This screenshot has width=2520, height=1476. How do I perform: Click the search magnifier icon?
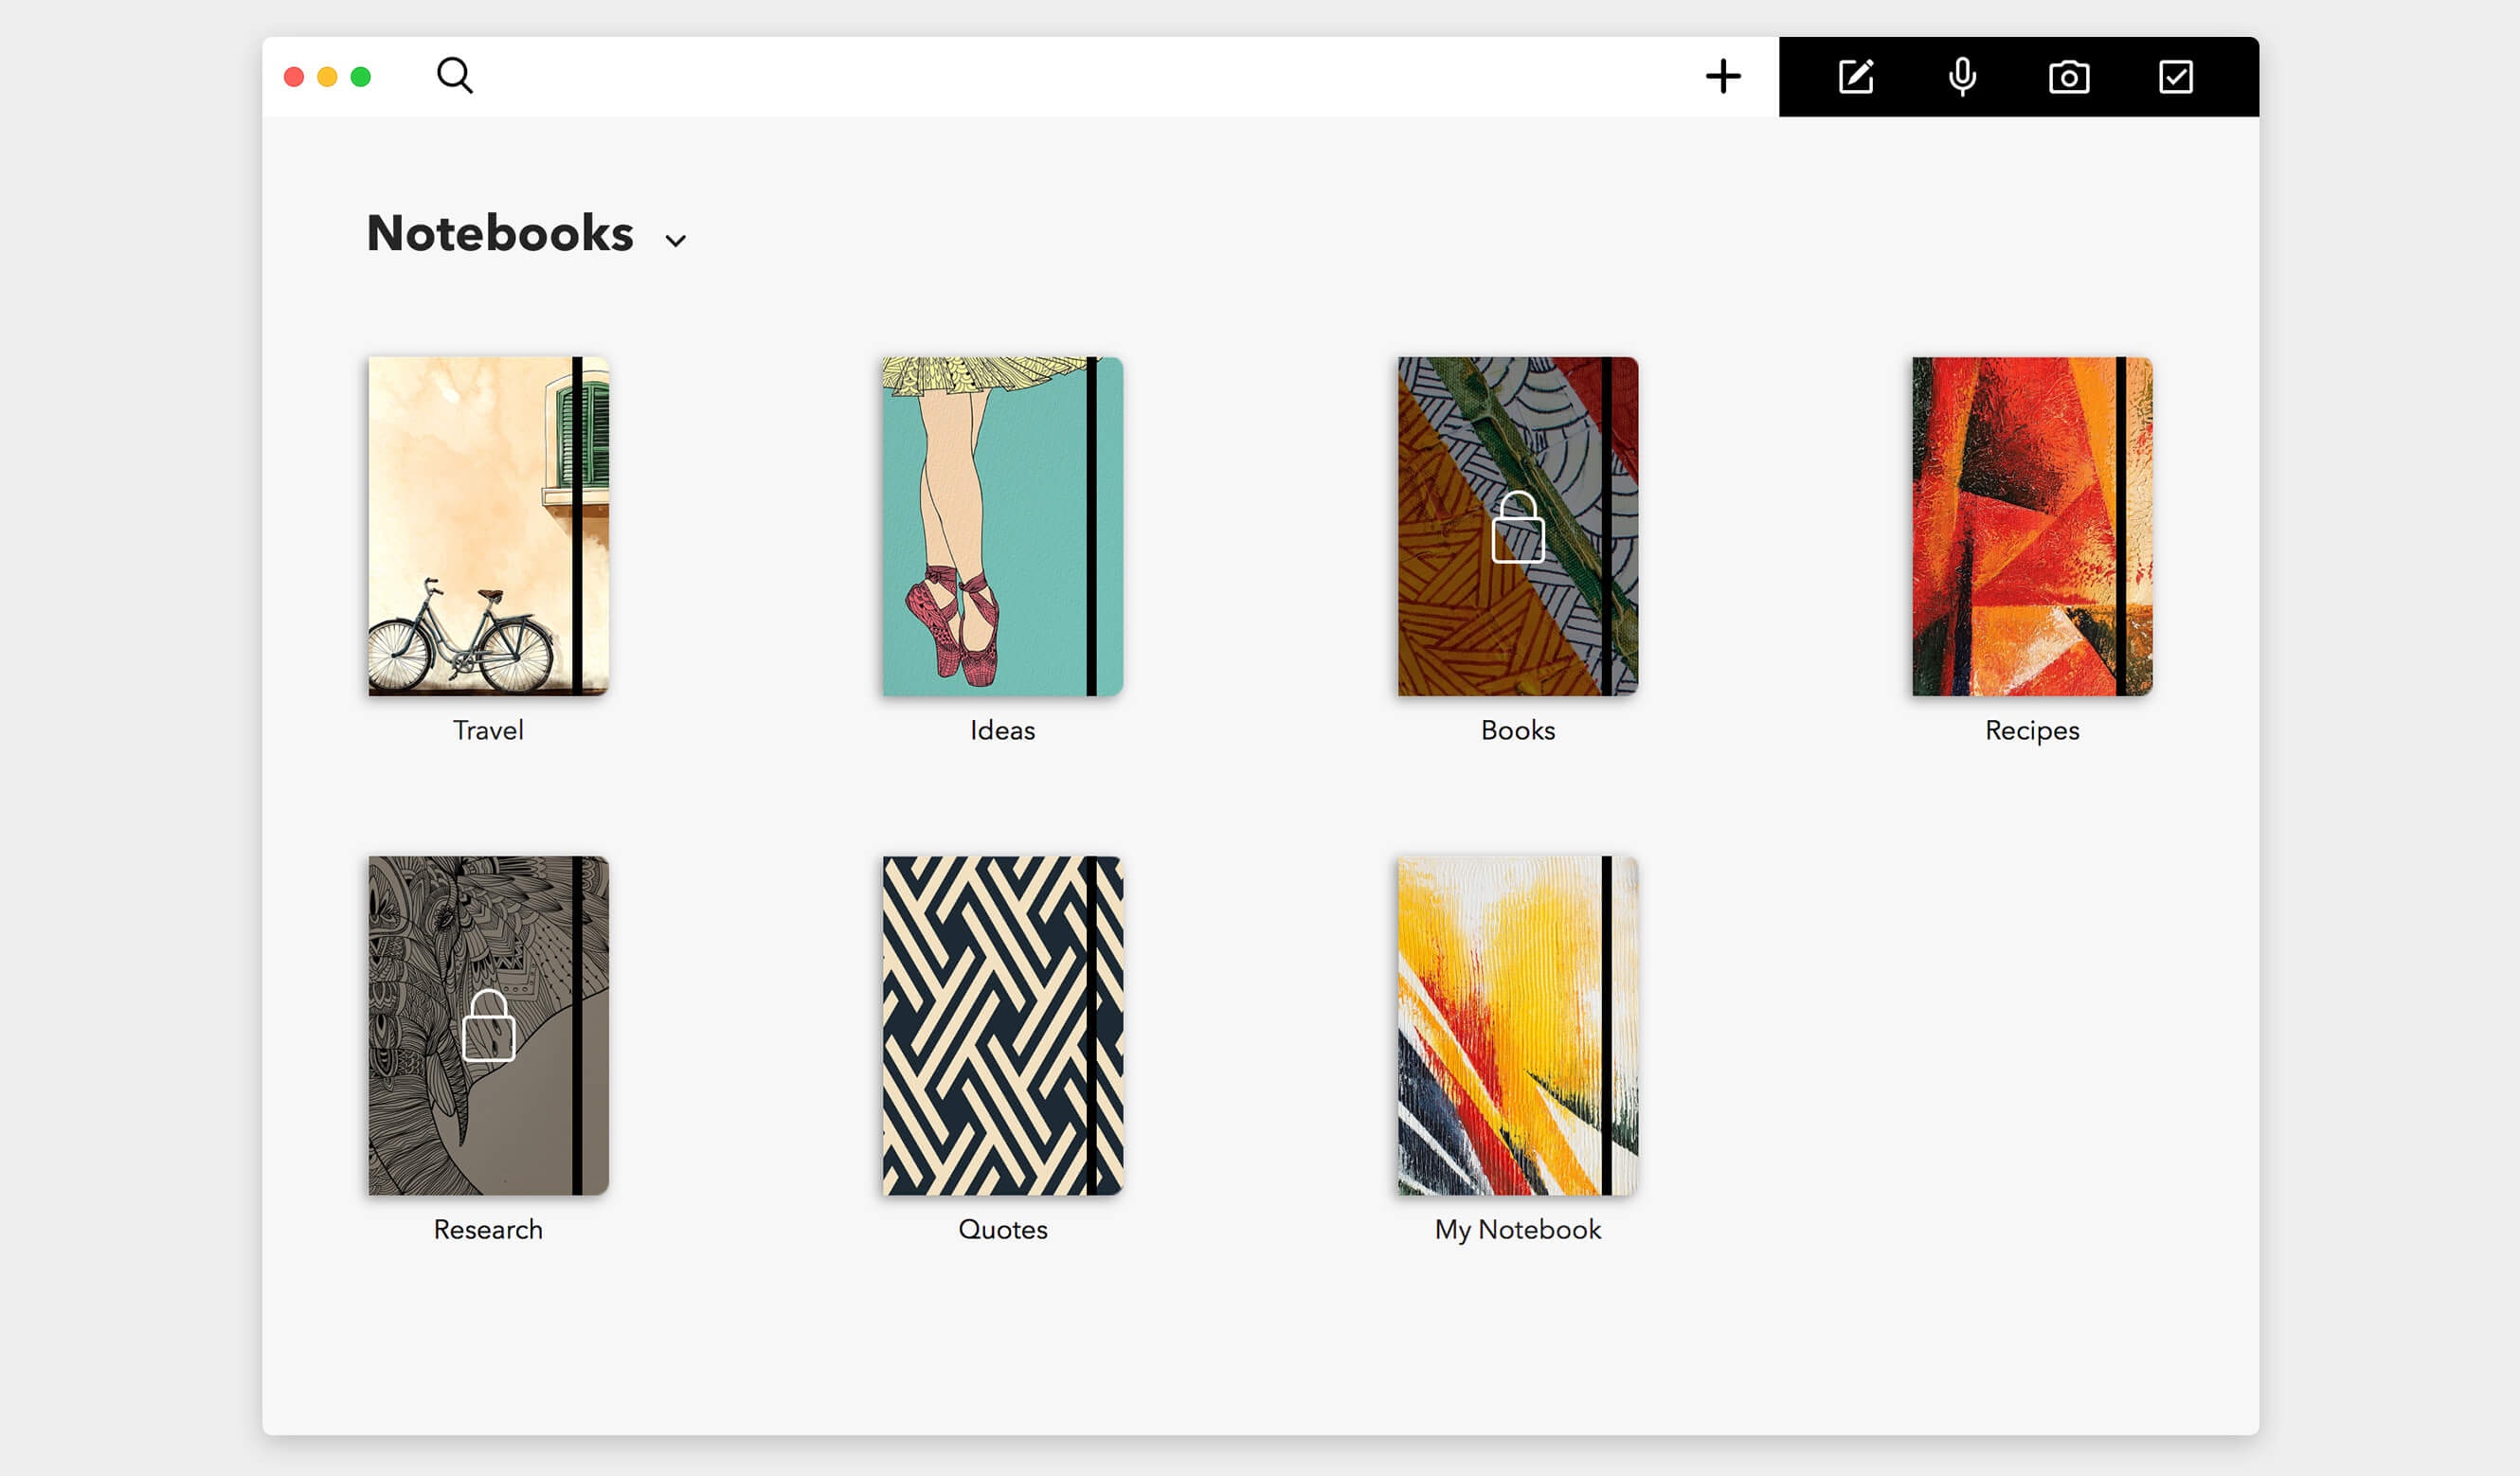click(x=454, y=76)
